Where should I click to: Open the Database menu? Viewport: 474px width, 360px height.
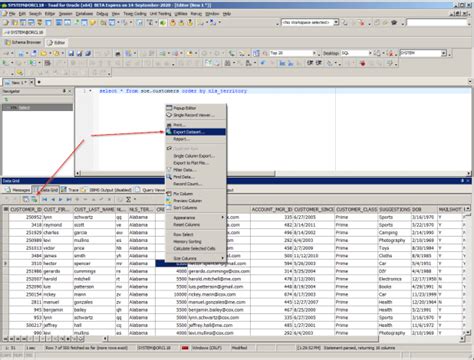[x=84, y=14]
